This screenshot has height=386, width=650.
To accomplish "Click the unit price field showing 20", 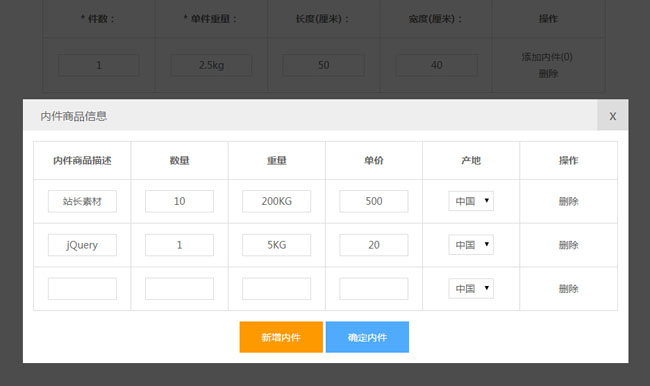I will click(374, 245).
